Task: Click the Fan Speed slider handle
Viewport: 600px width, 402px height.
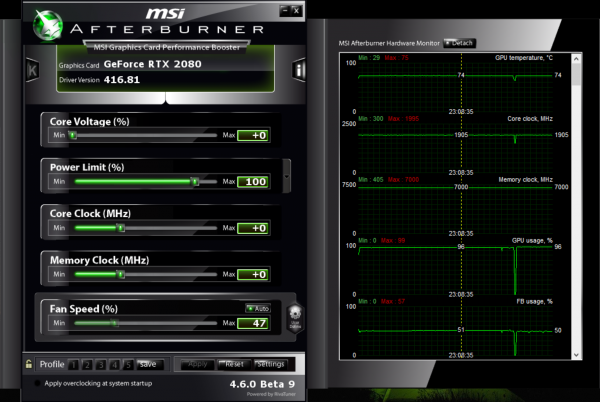Action: [114, 323]
